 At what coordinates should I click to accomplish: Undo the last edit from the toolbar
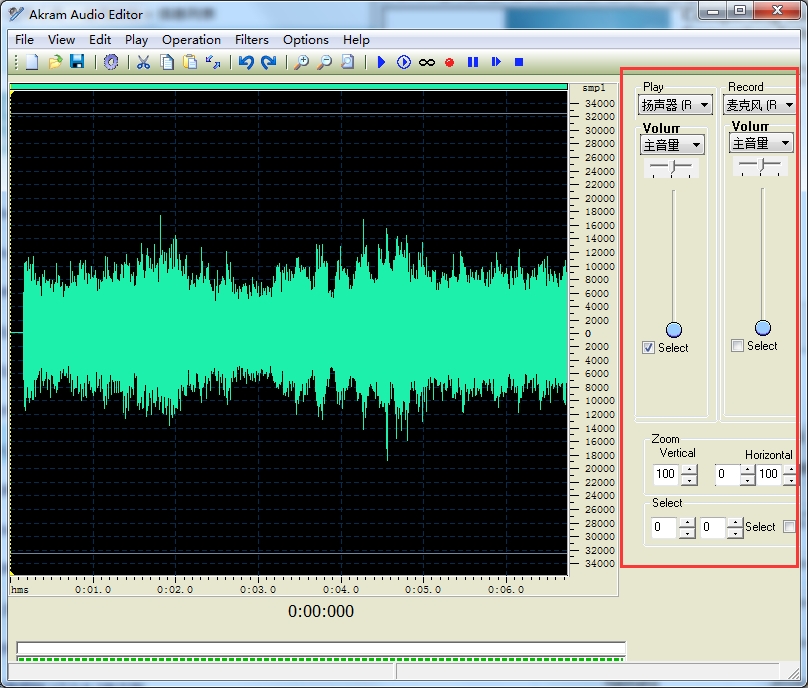[x=246, y=62]
